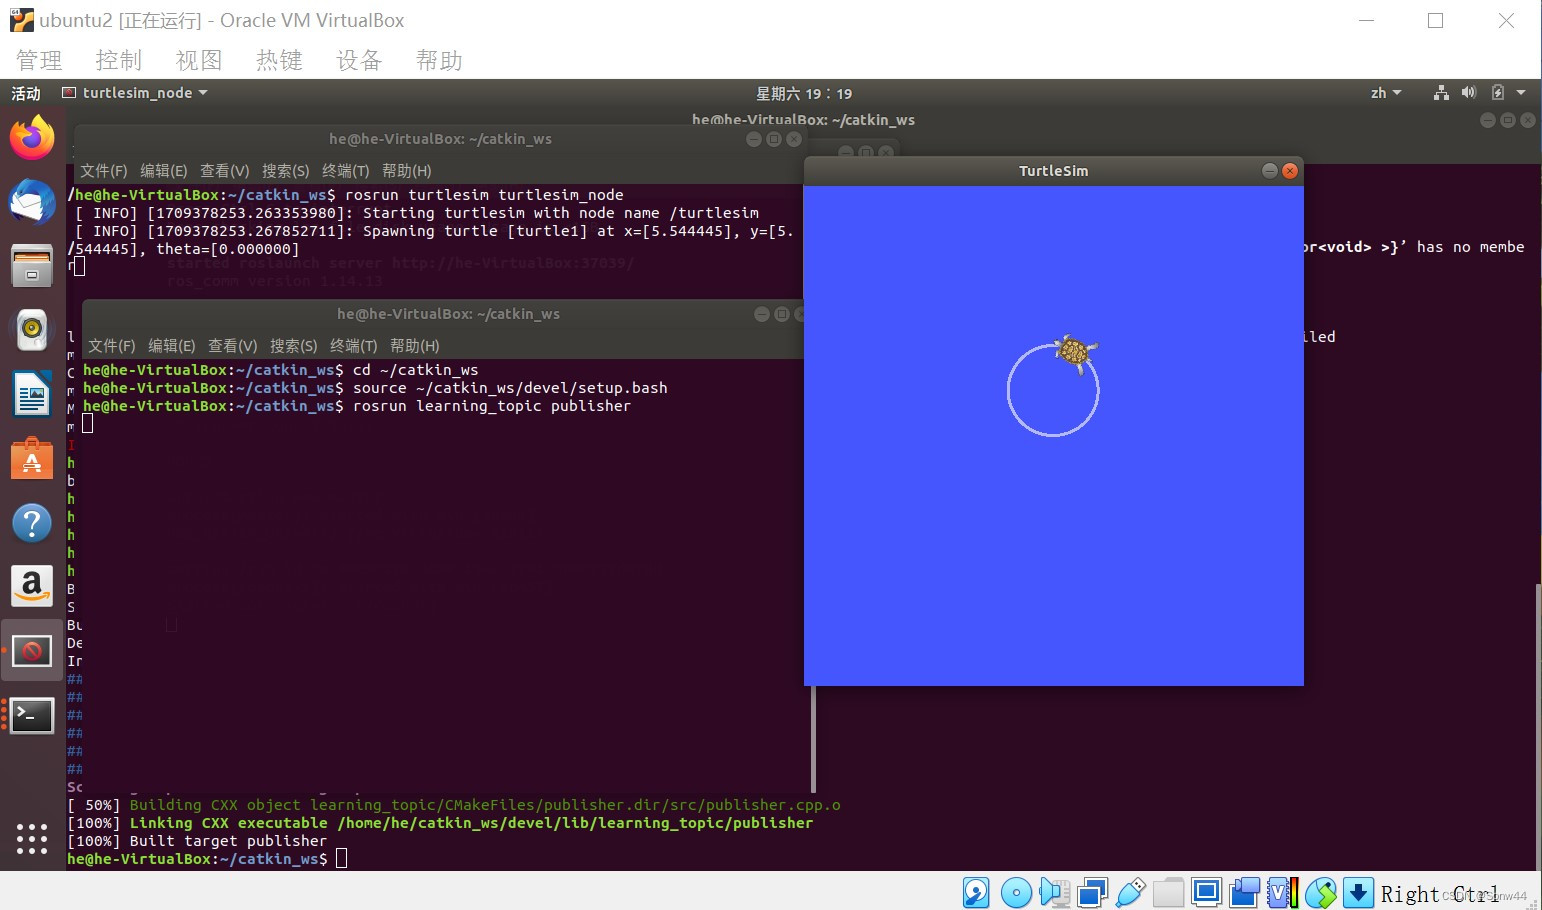Open the zh input language dropdown
Viewport: 1542px width, 910px height.
click(1386, 93)
